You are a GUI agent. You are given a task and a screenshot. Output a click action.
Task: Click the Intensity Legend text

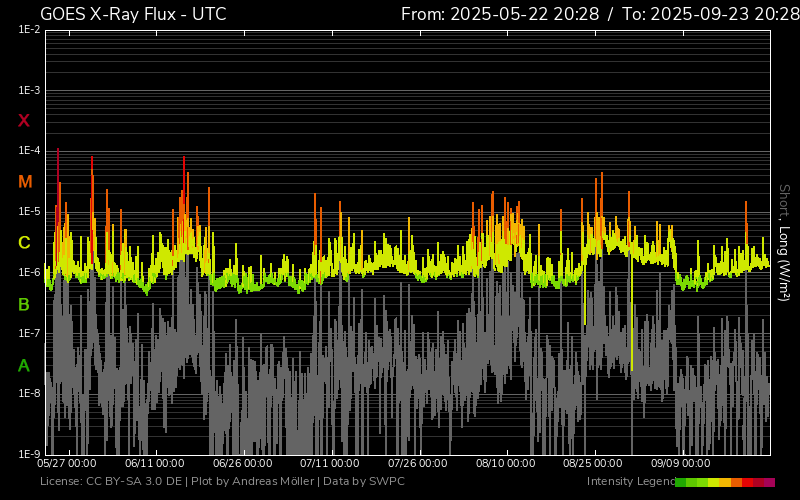tap(630, 481)
